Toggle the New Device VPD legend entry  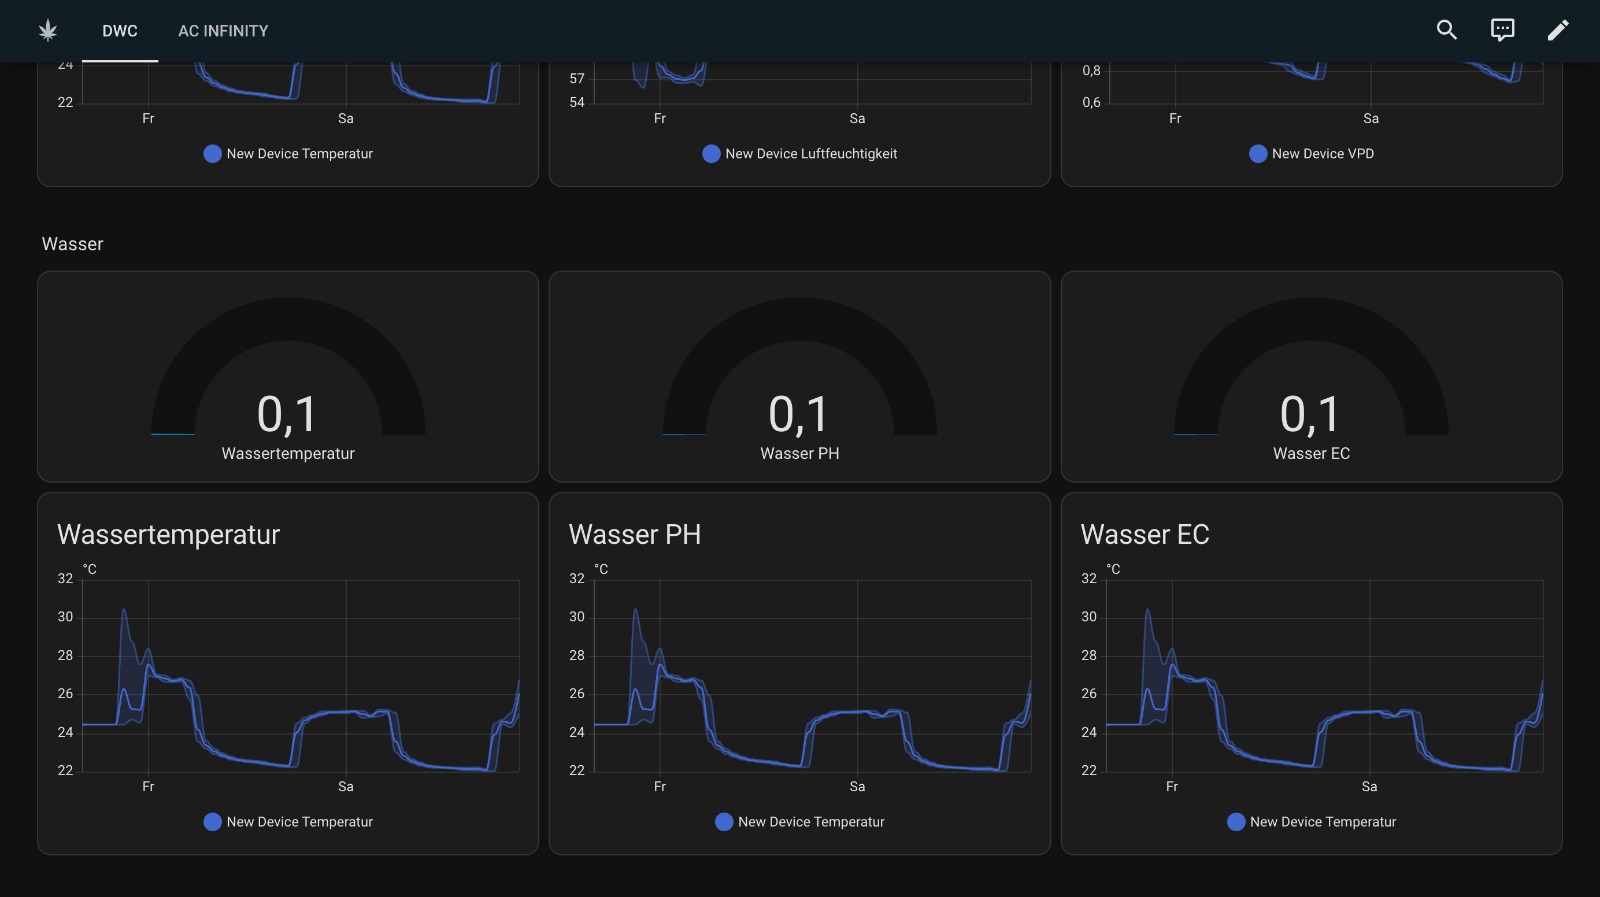point(1311,154)
